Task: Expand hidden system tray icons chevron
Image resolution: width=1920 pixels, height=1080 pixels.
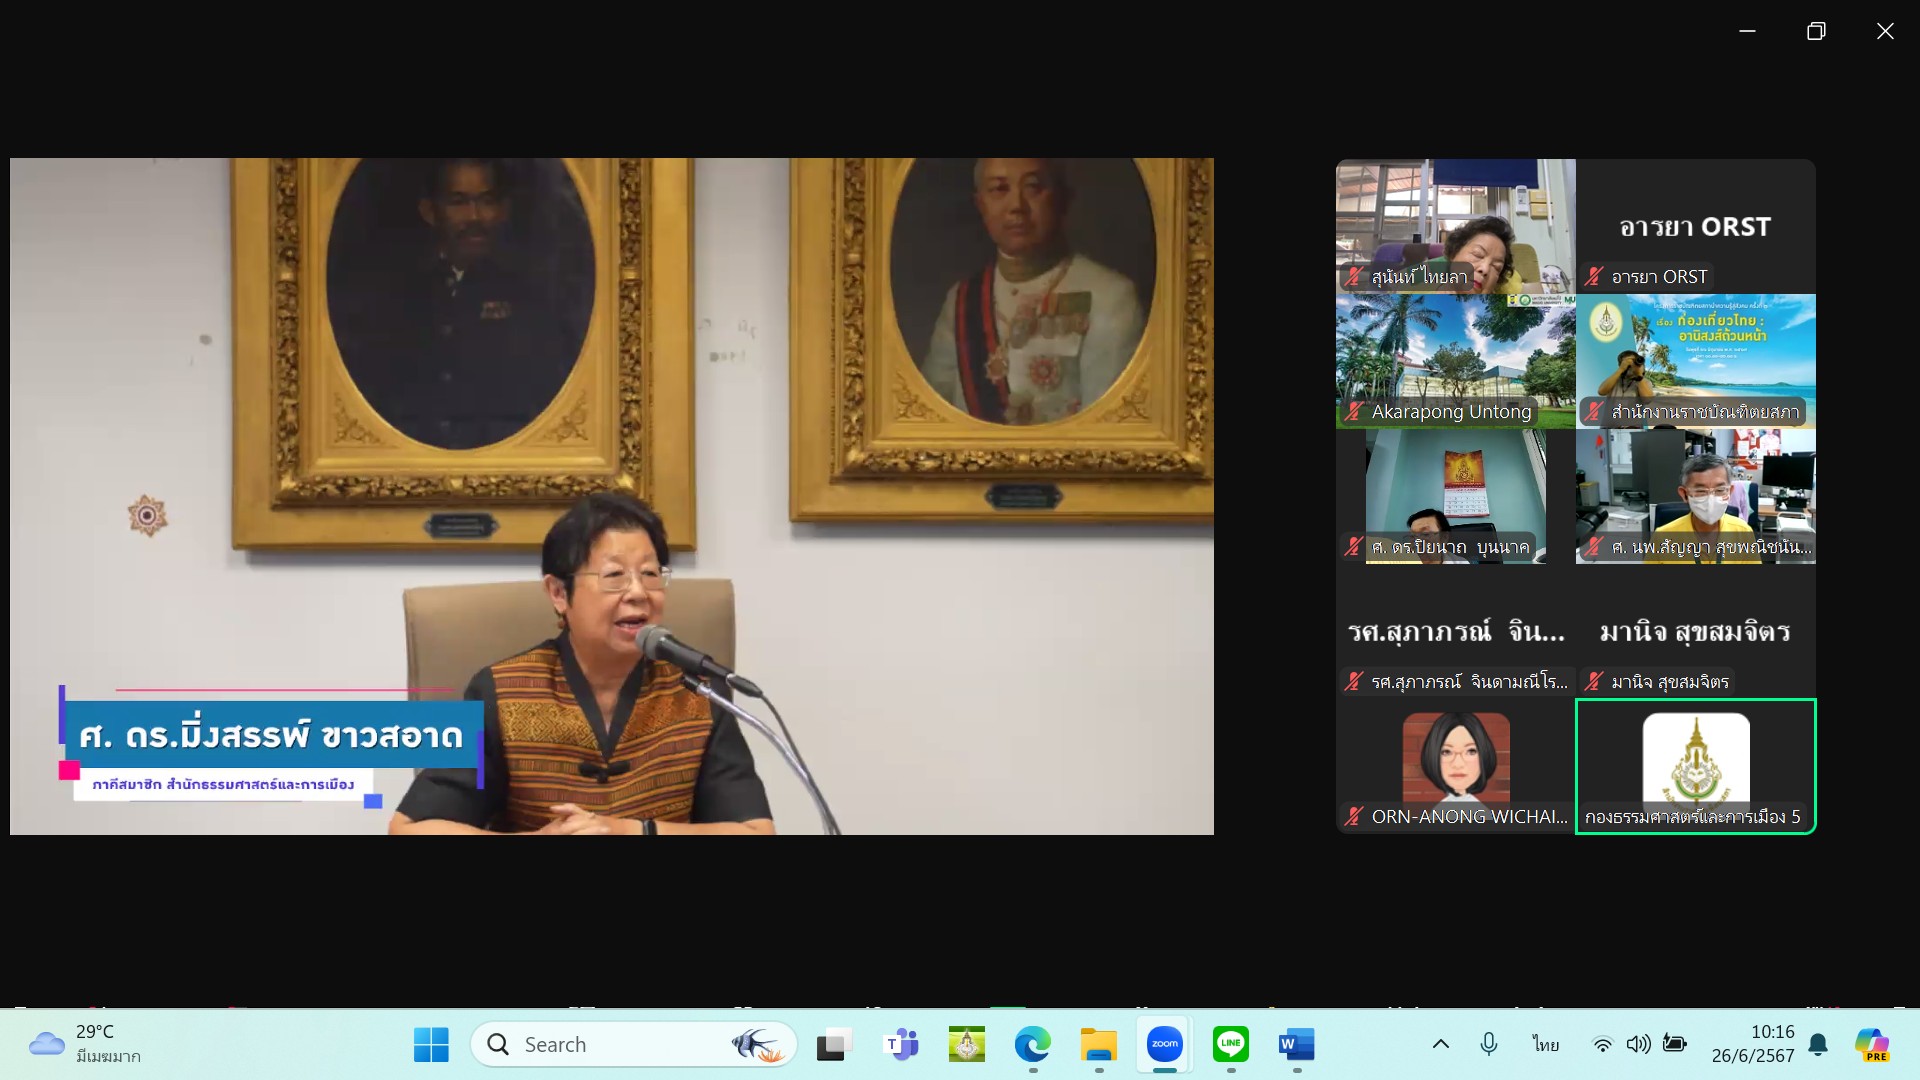Action: pyautogui.click(x=1440, y=1044)
